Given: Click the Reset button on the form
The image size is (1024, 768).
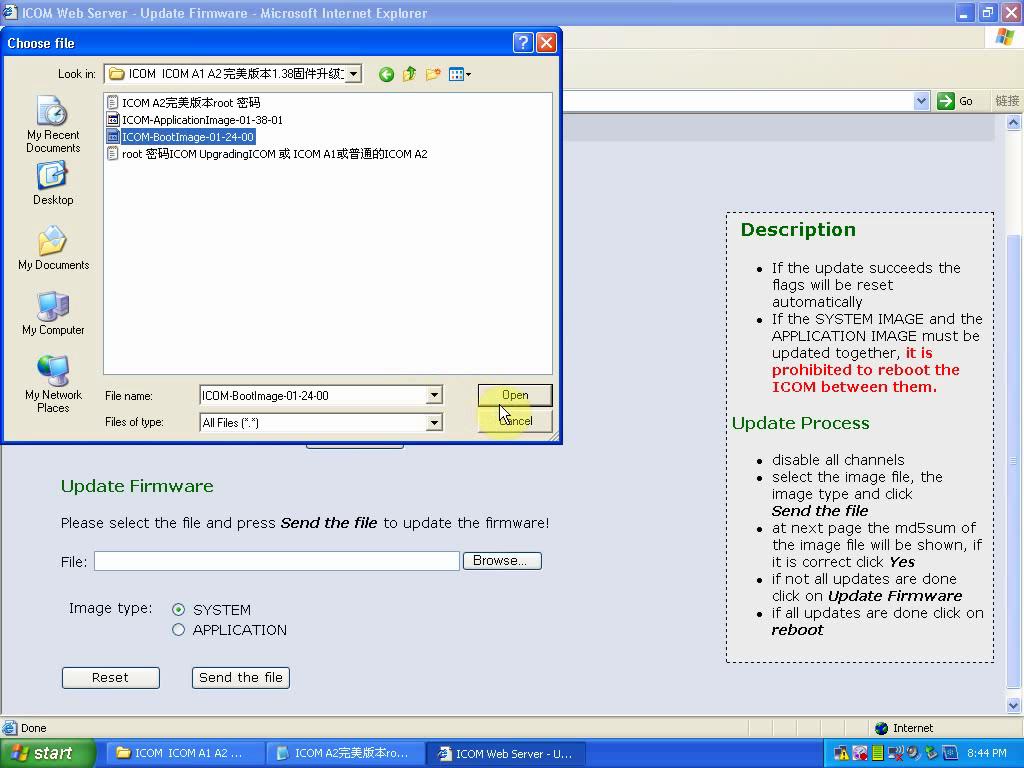Looking at the screenshot, I should (110, 678).
